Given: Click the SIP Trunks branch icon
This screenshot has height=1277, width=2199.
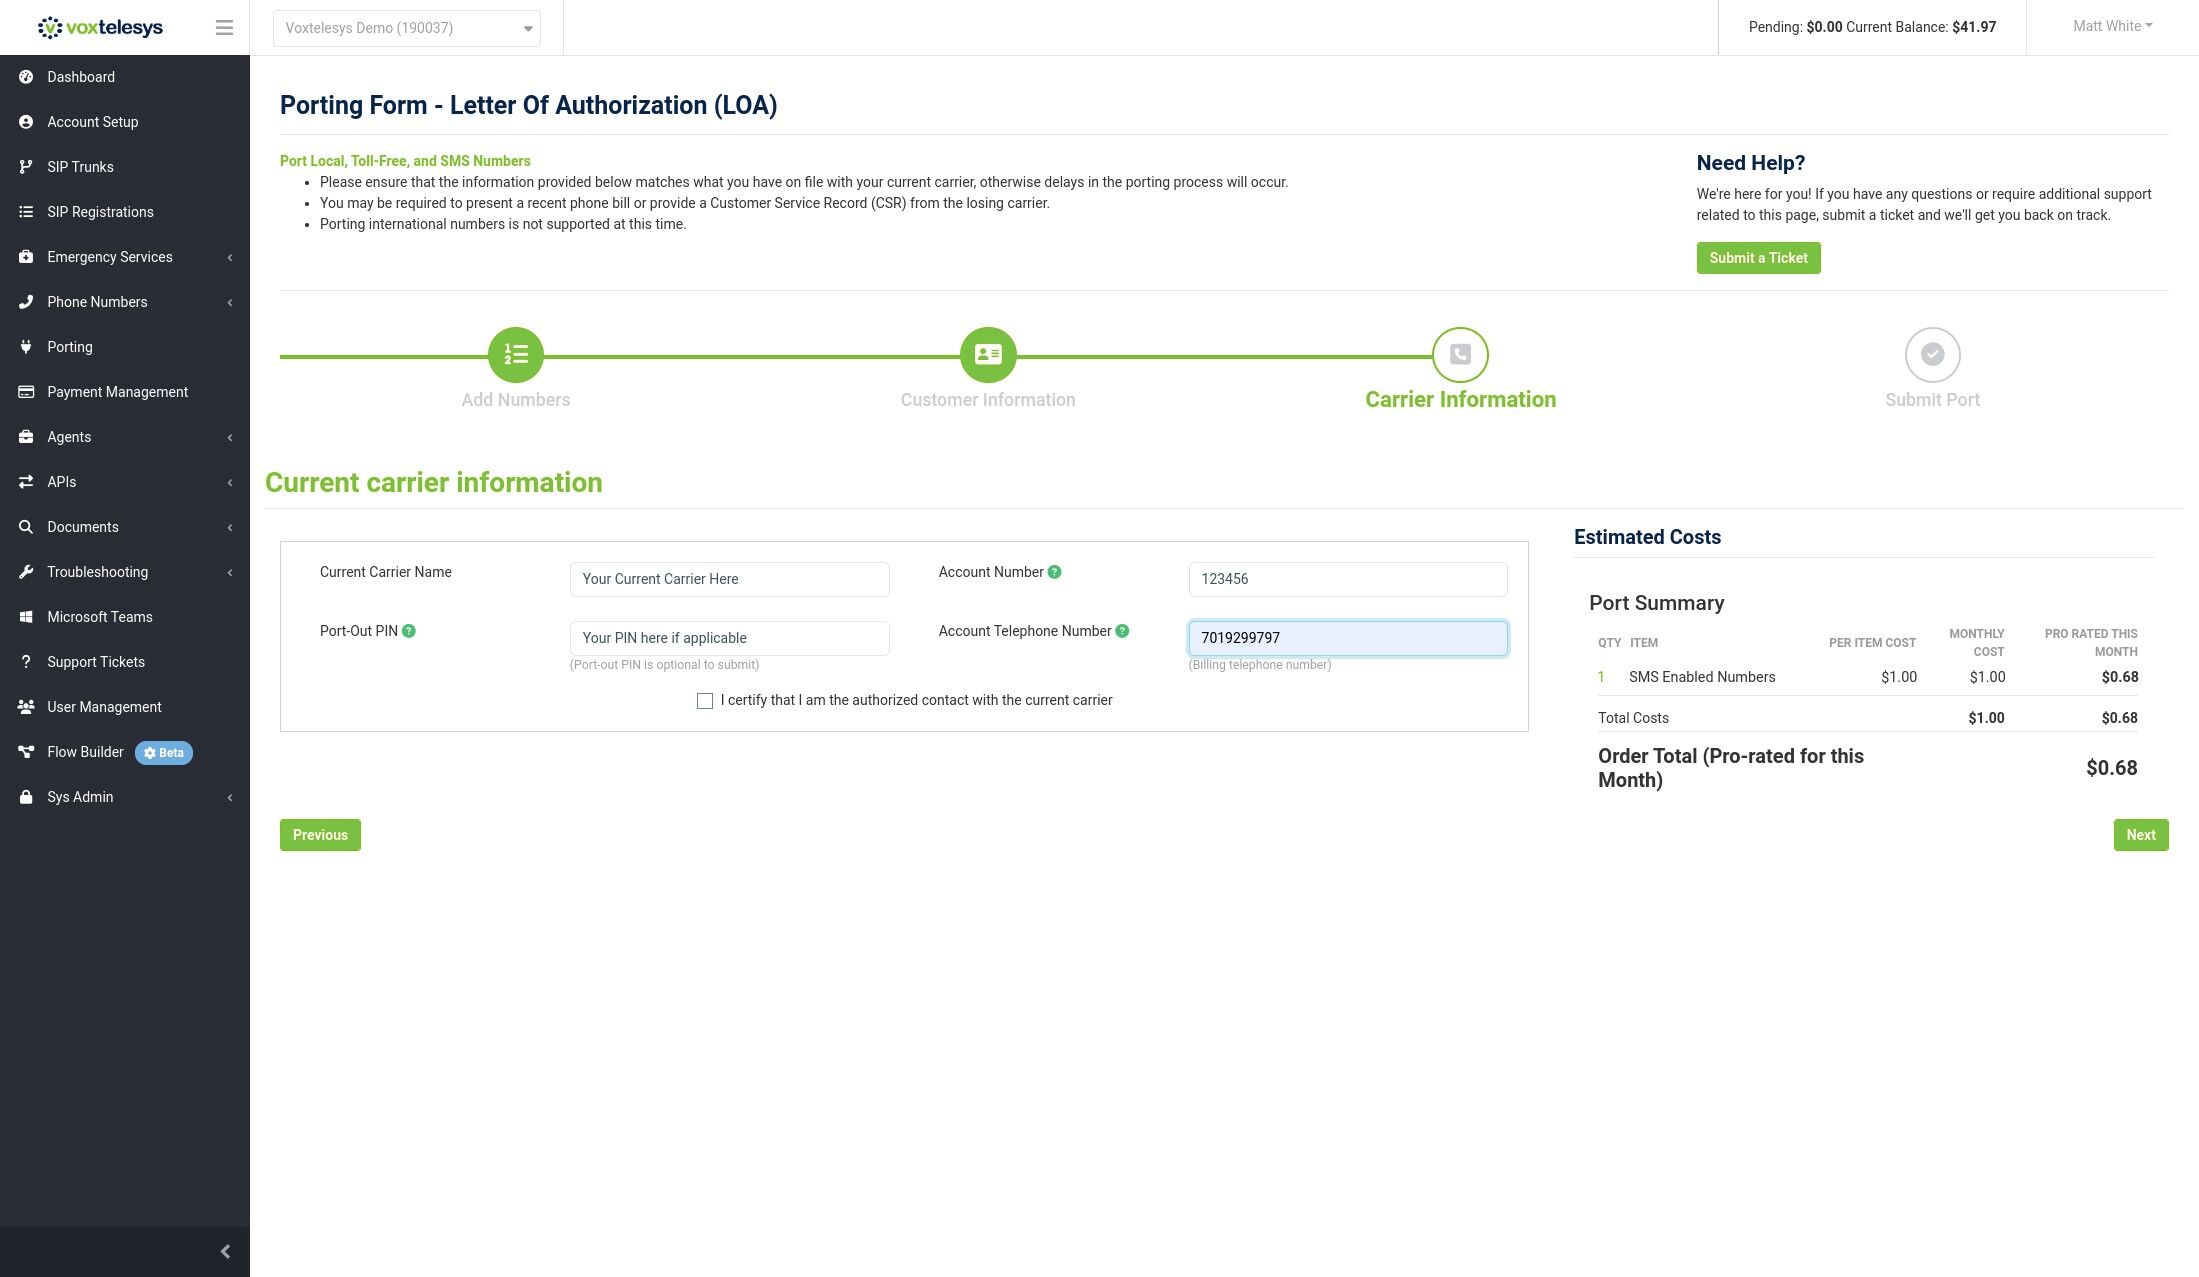Looking at the screenshot, I should click(x=26, y=167).
